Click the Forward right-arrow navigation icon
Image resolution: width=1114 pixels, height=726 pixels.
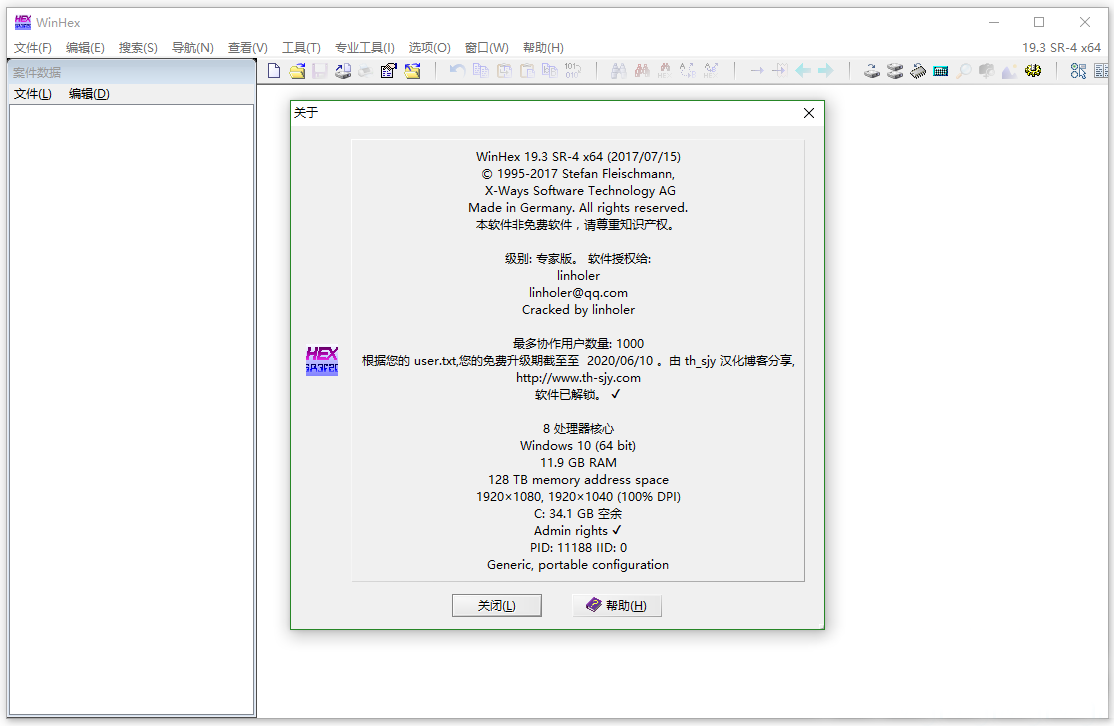(x=826, y=70)
